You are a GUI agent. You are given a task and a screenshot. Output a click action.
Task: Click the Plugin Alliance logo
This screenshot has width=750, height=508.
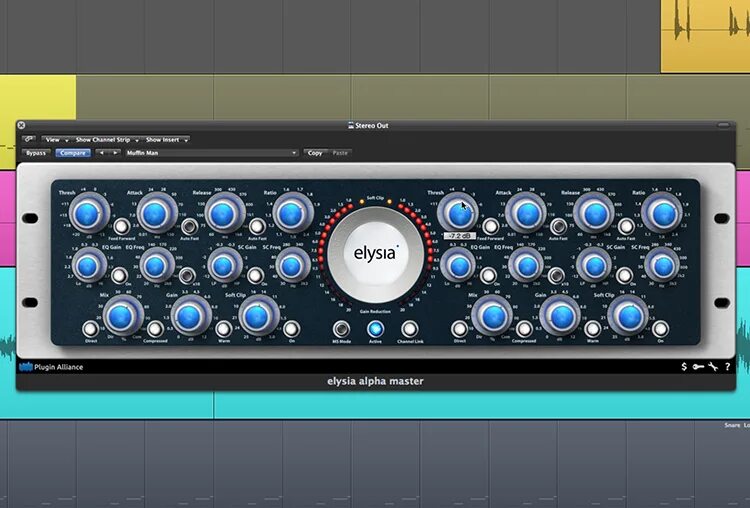point(51,367)
